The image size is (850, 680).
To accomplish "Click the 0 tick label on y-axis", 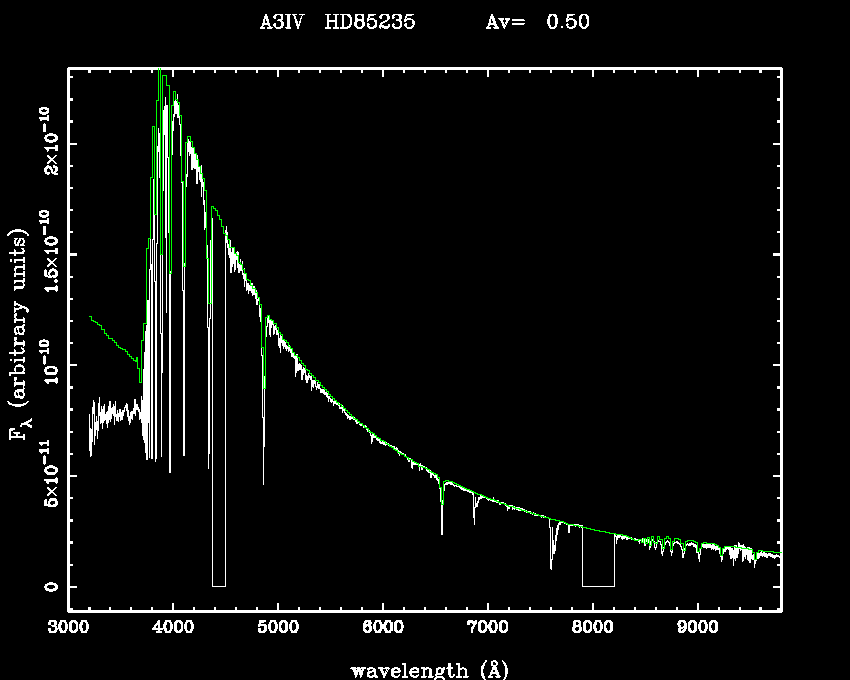I will [46, 586].
